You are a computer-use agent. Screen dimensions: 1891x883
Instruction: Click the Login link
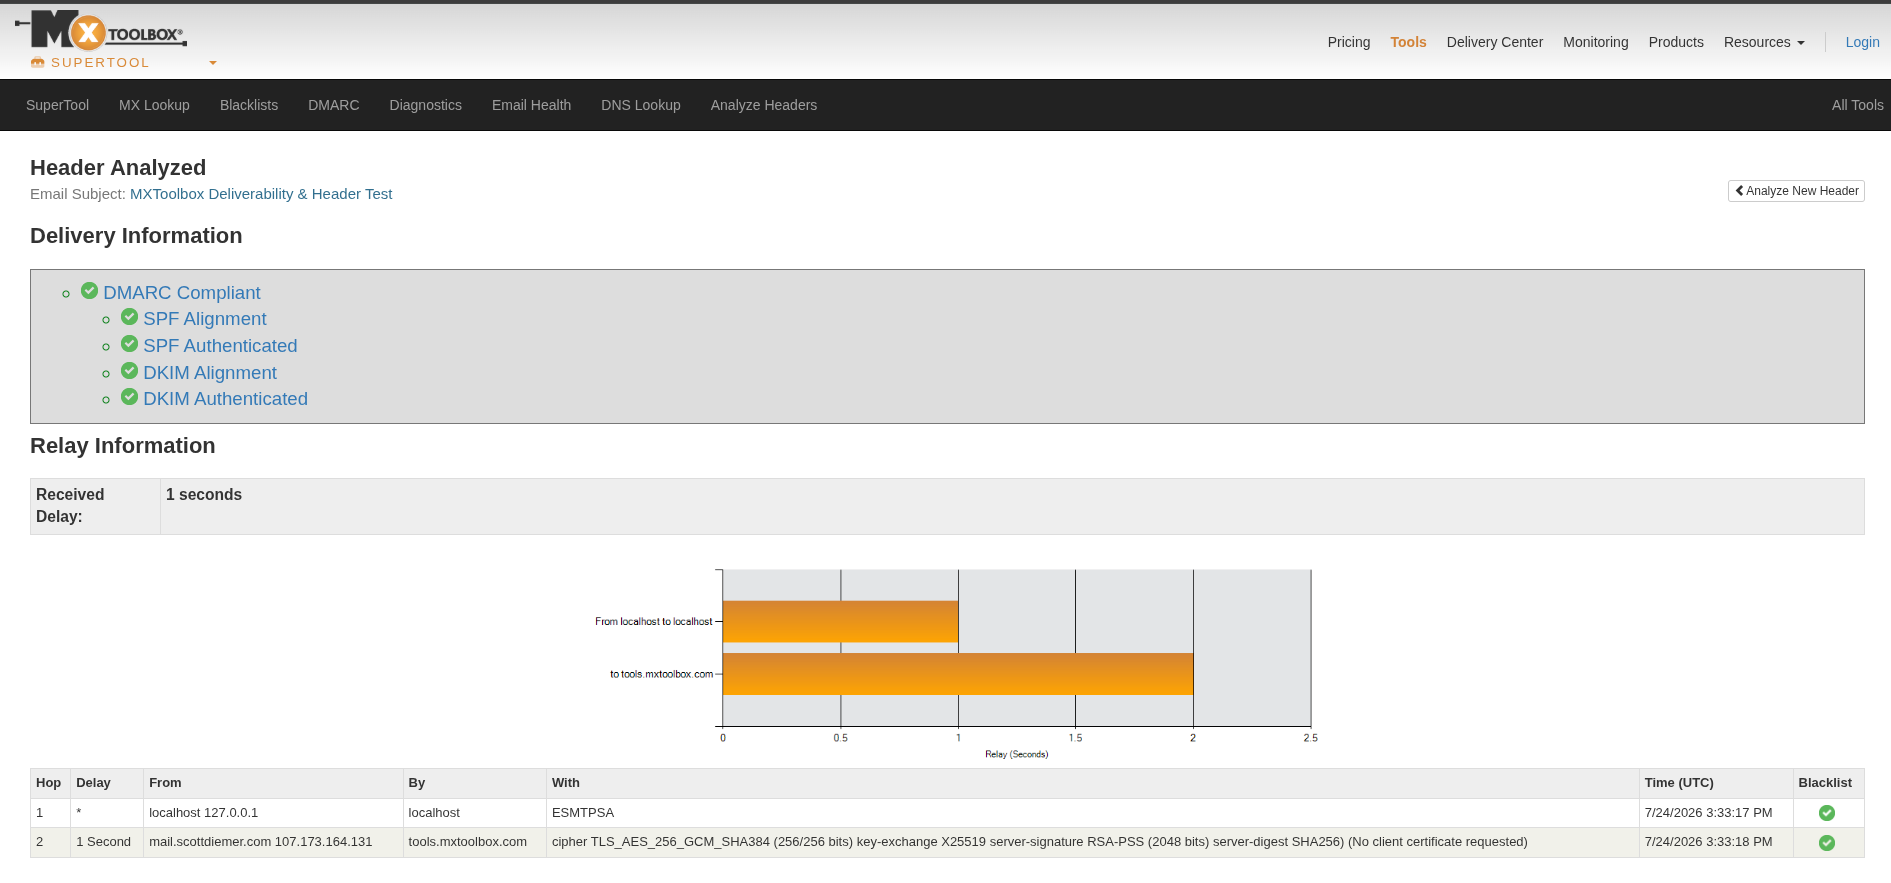coord(1862,42)
